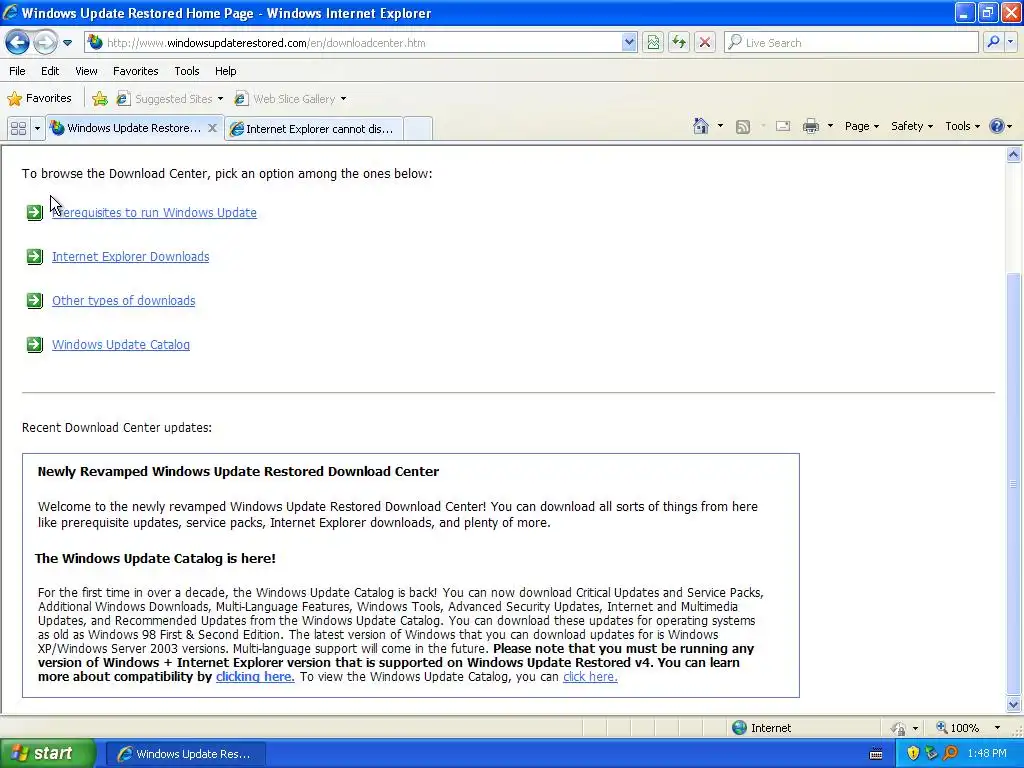Open Prerequisites to run Windows Update link
This screenshot has height=768, width=1024.
(x=154, y=213)
